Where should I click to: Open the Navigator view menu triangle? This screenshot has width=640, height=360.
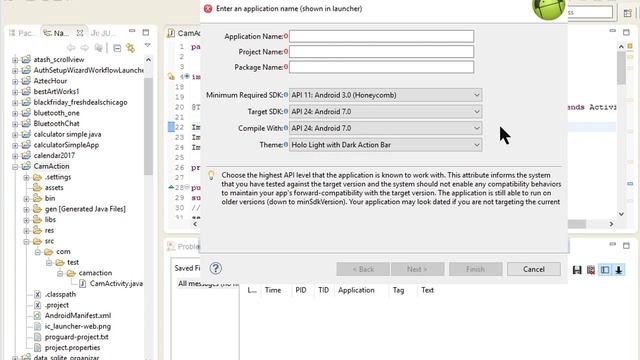coord(148,45)
